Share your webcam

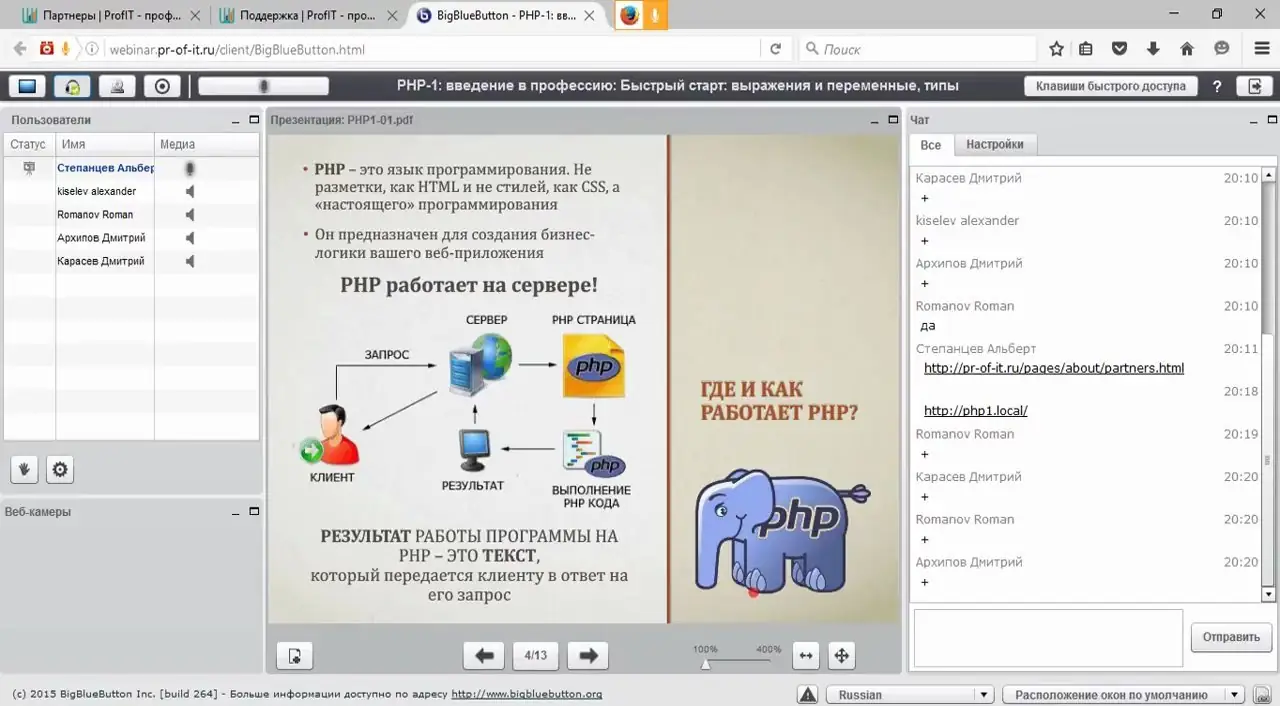tap(117, 86)
